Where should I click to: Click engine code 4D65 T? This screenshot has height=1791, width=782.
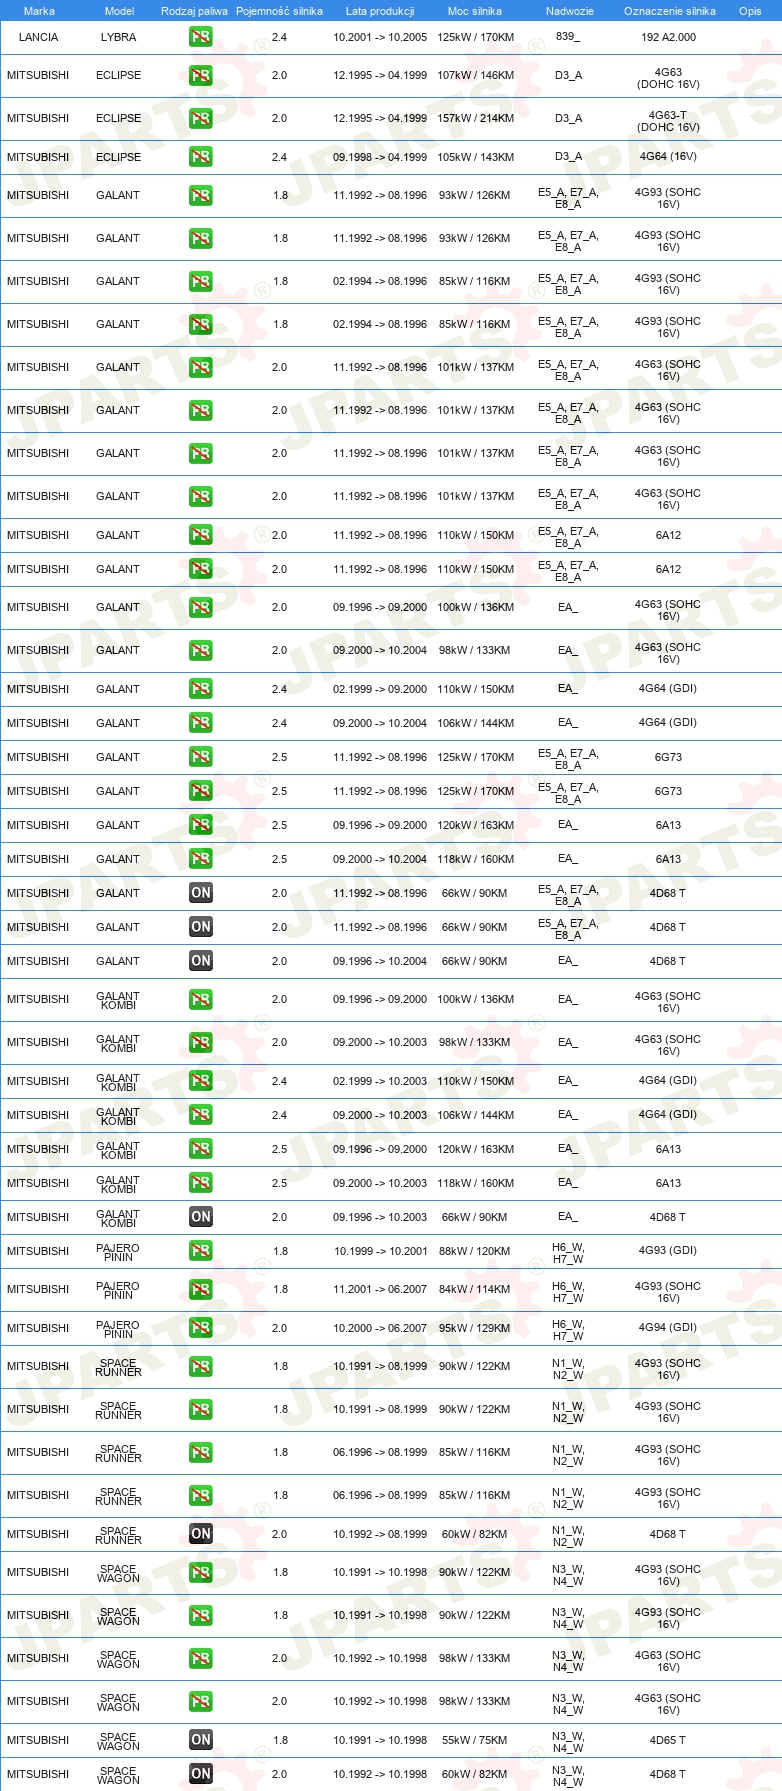click(x=668, y=1740)
